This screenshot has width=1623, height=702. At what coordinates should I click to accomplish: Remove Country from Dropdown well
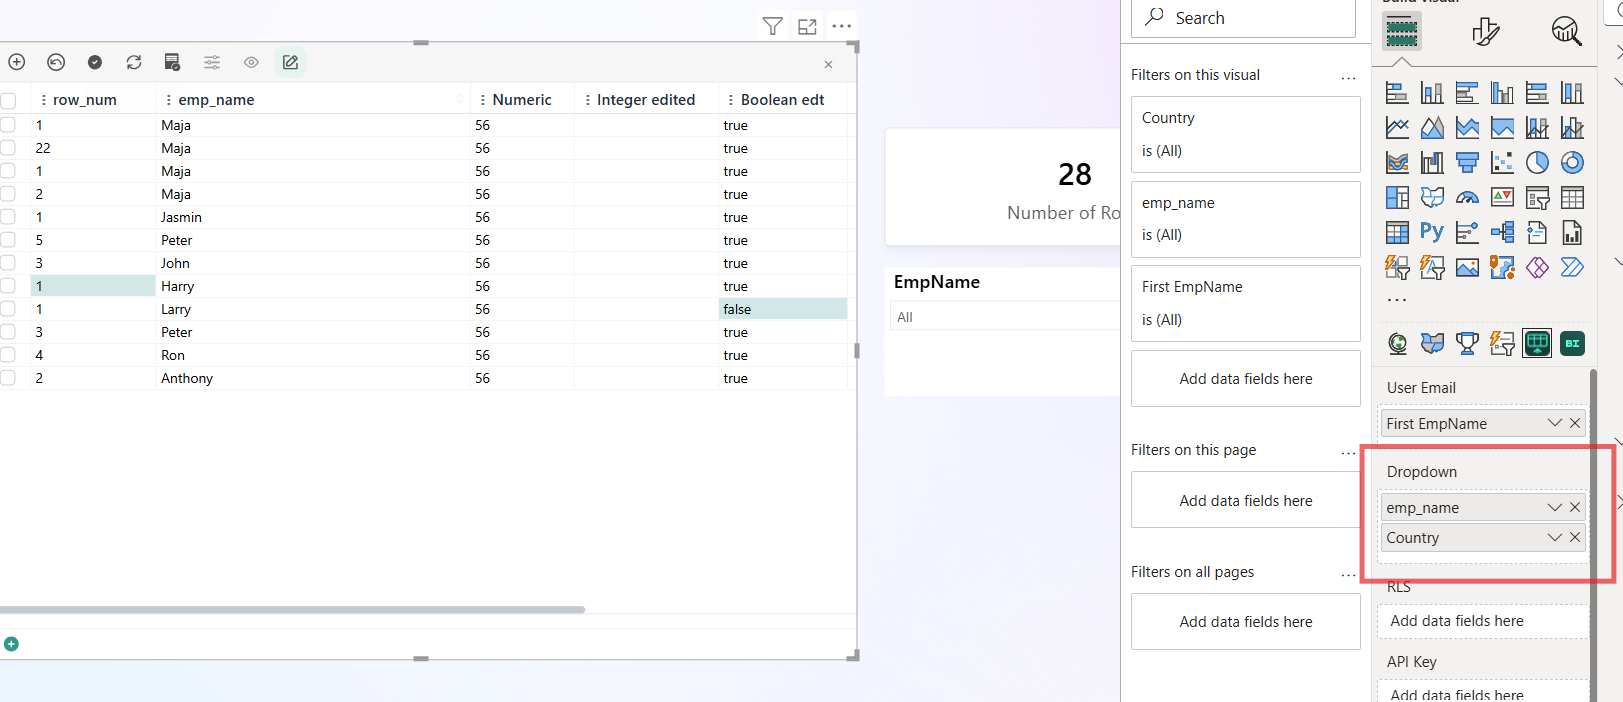[x=1575, y=537]
